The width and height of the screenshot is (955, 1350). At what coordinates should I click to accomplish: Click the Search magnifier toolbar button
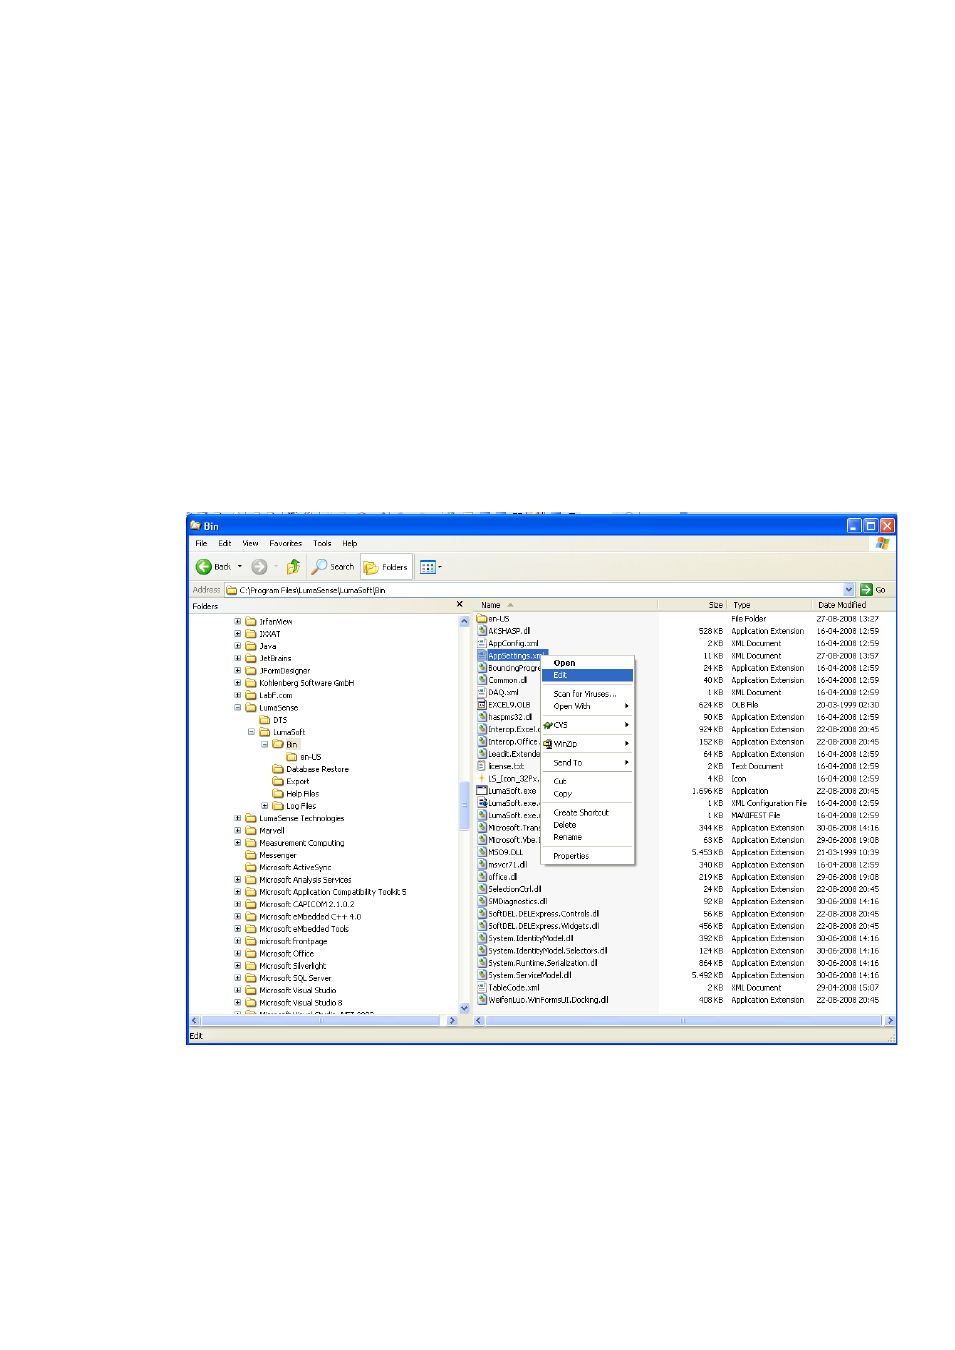333,567
